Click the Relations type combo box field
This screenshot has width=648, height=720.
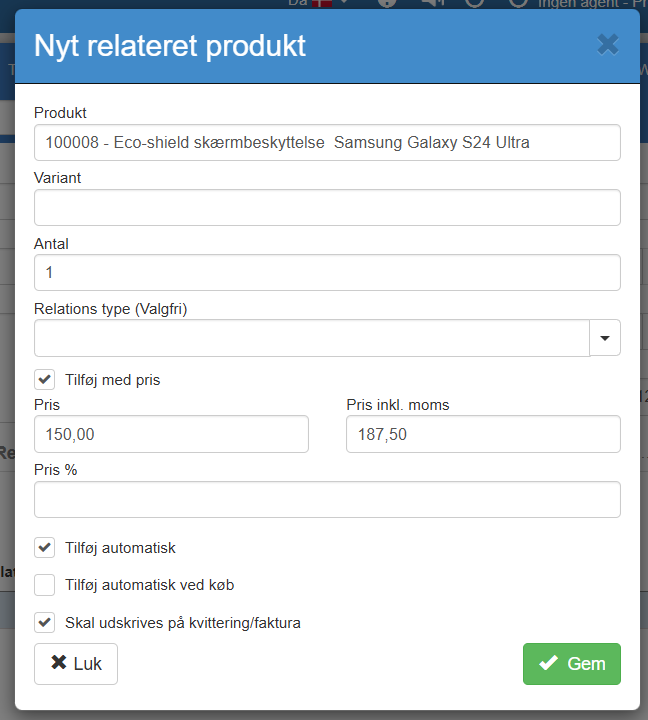[x=312, y=338]
